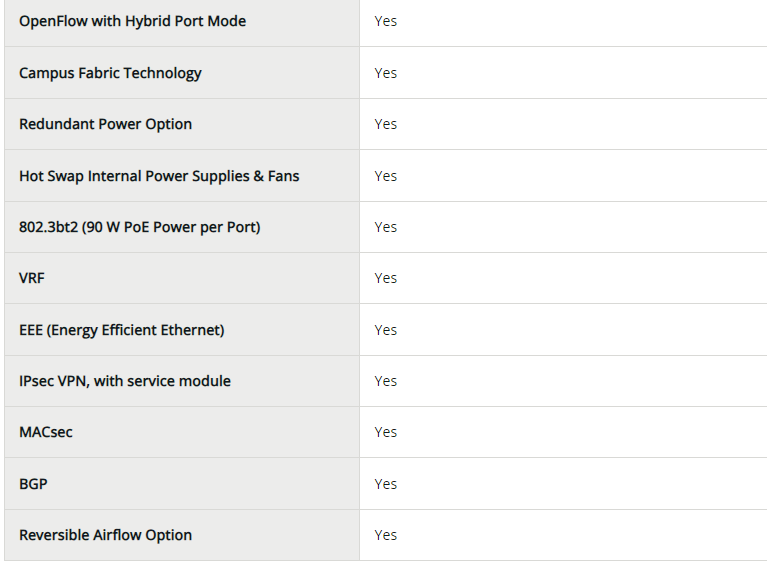Select the BGP feature label
Image resolution: width=767 pixels, height=570 pixels.
33,484
